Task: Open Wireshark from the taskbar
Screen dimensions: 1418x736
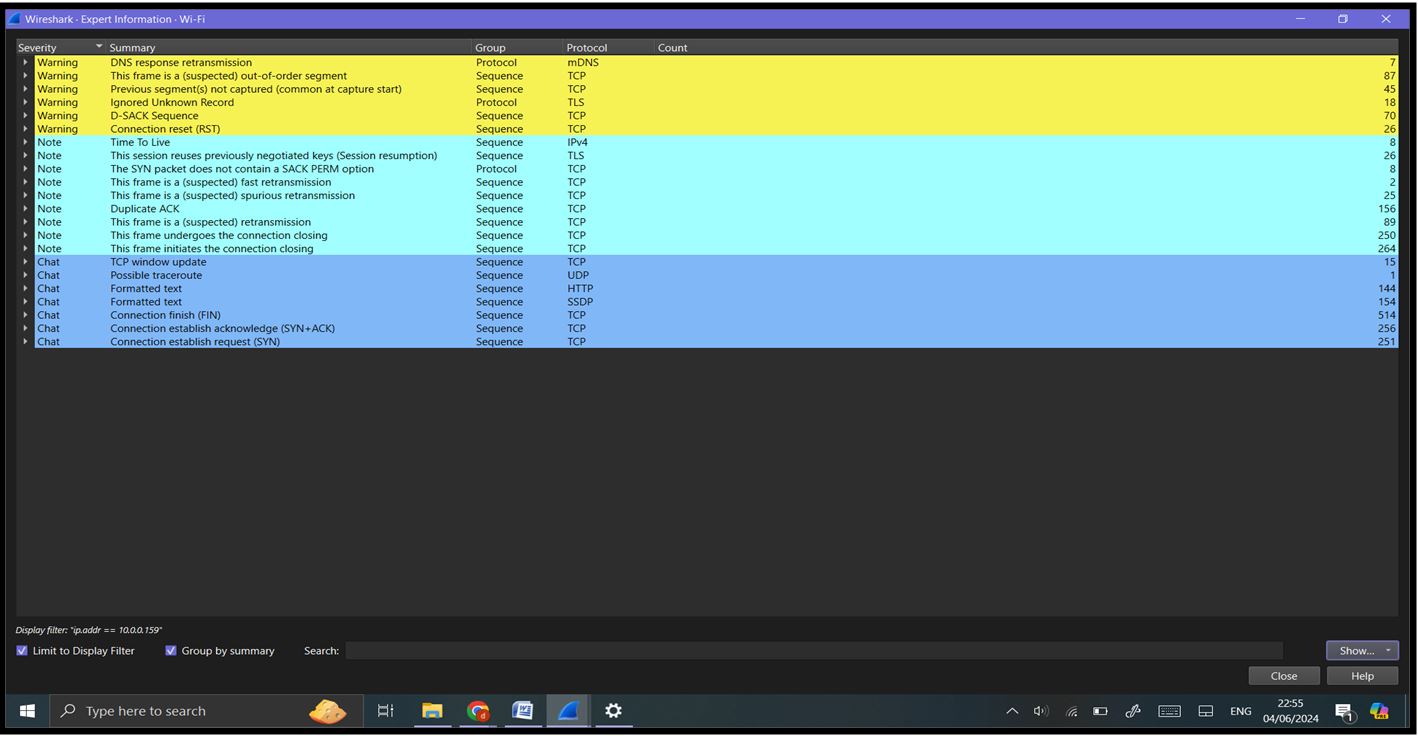Action: point(567,711)
